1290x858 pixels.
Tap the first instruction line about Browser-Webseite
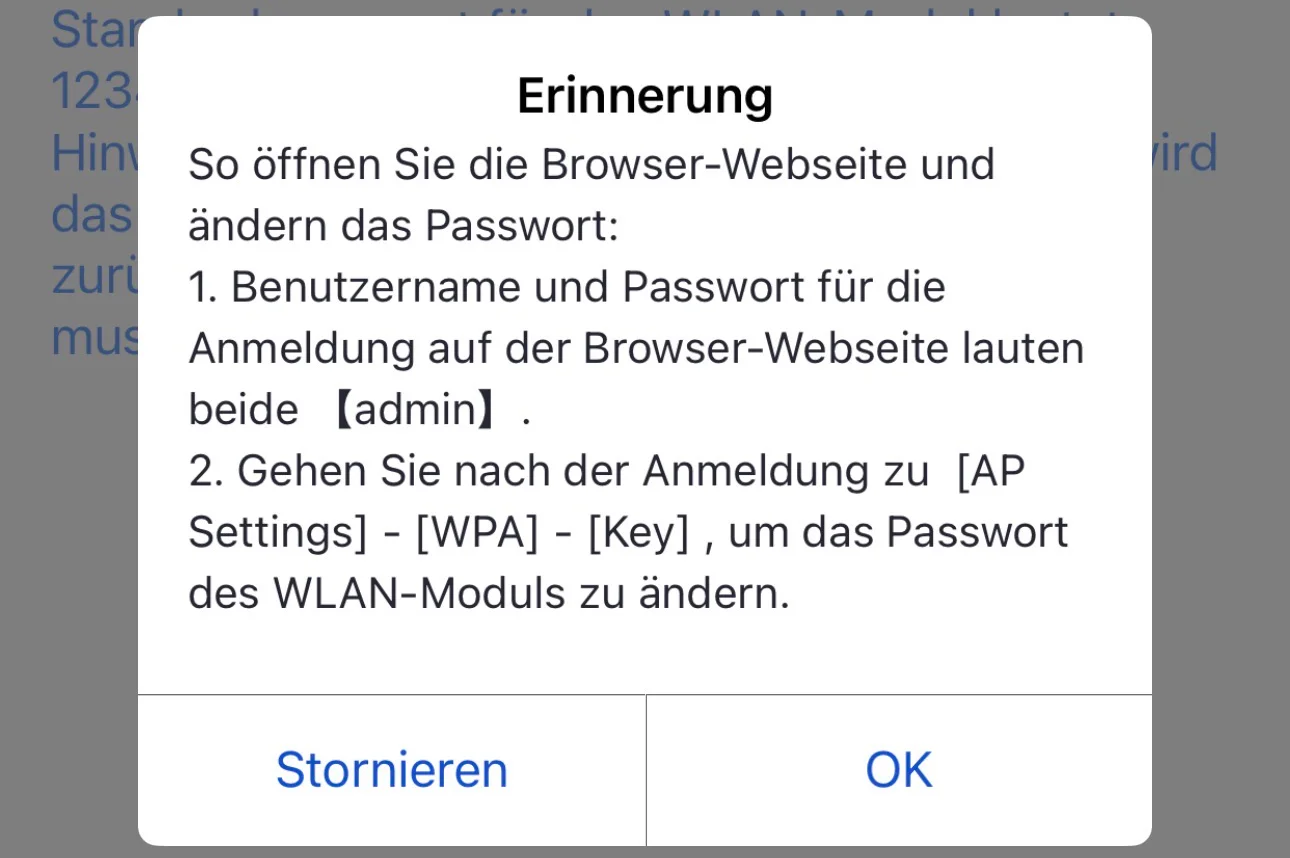590,163
